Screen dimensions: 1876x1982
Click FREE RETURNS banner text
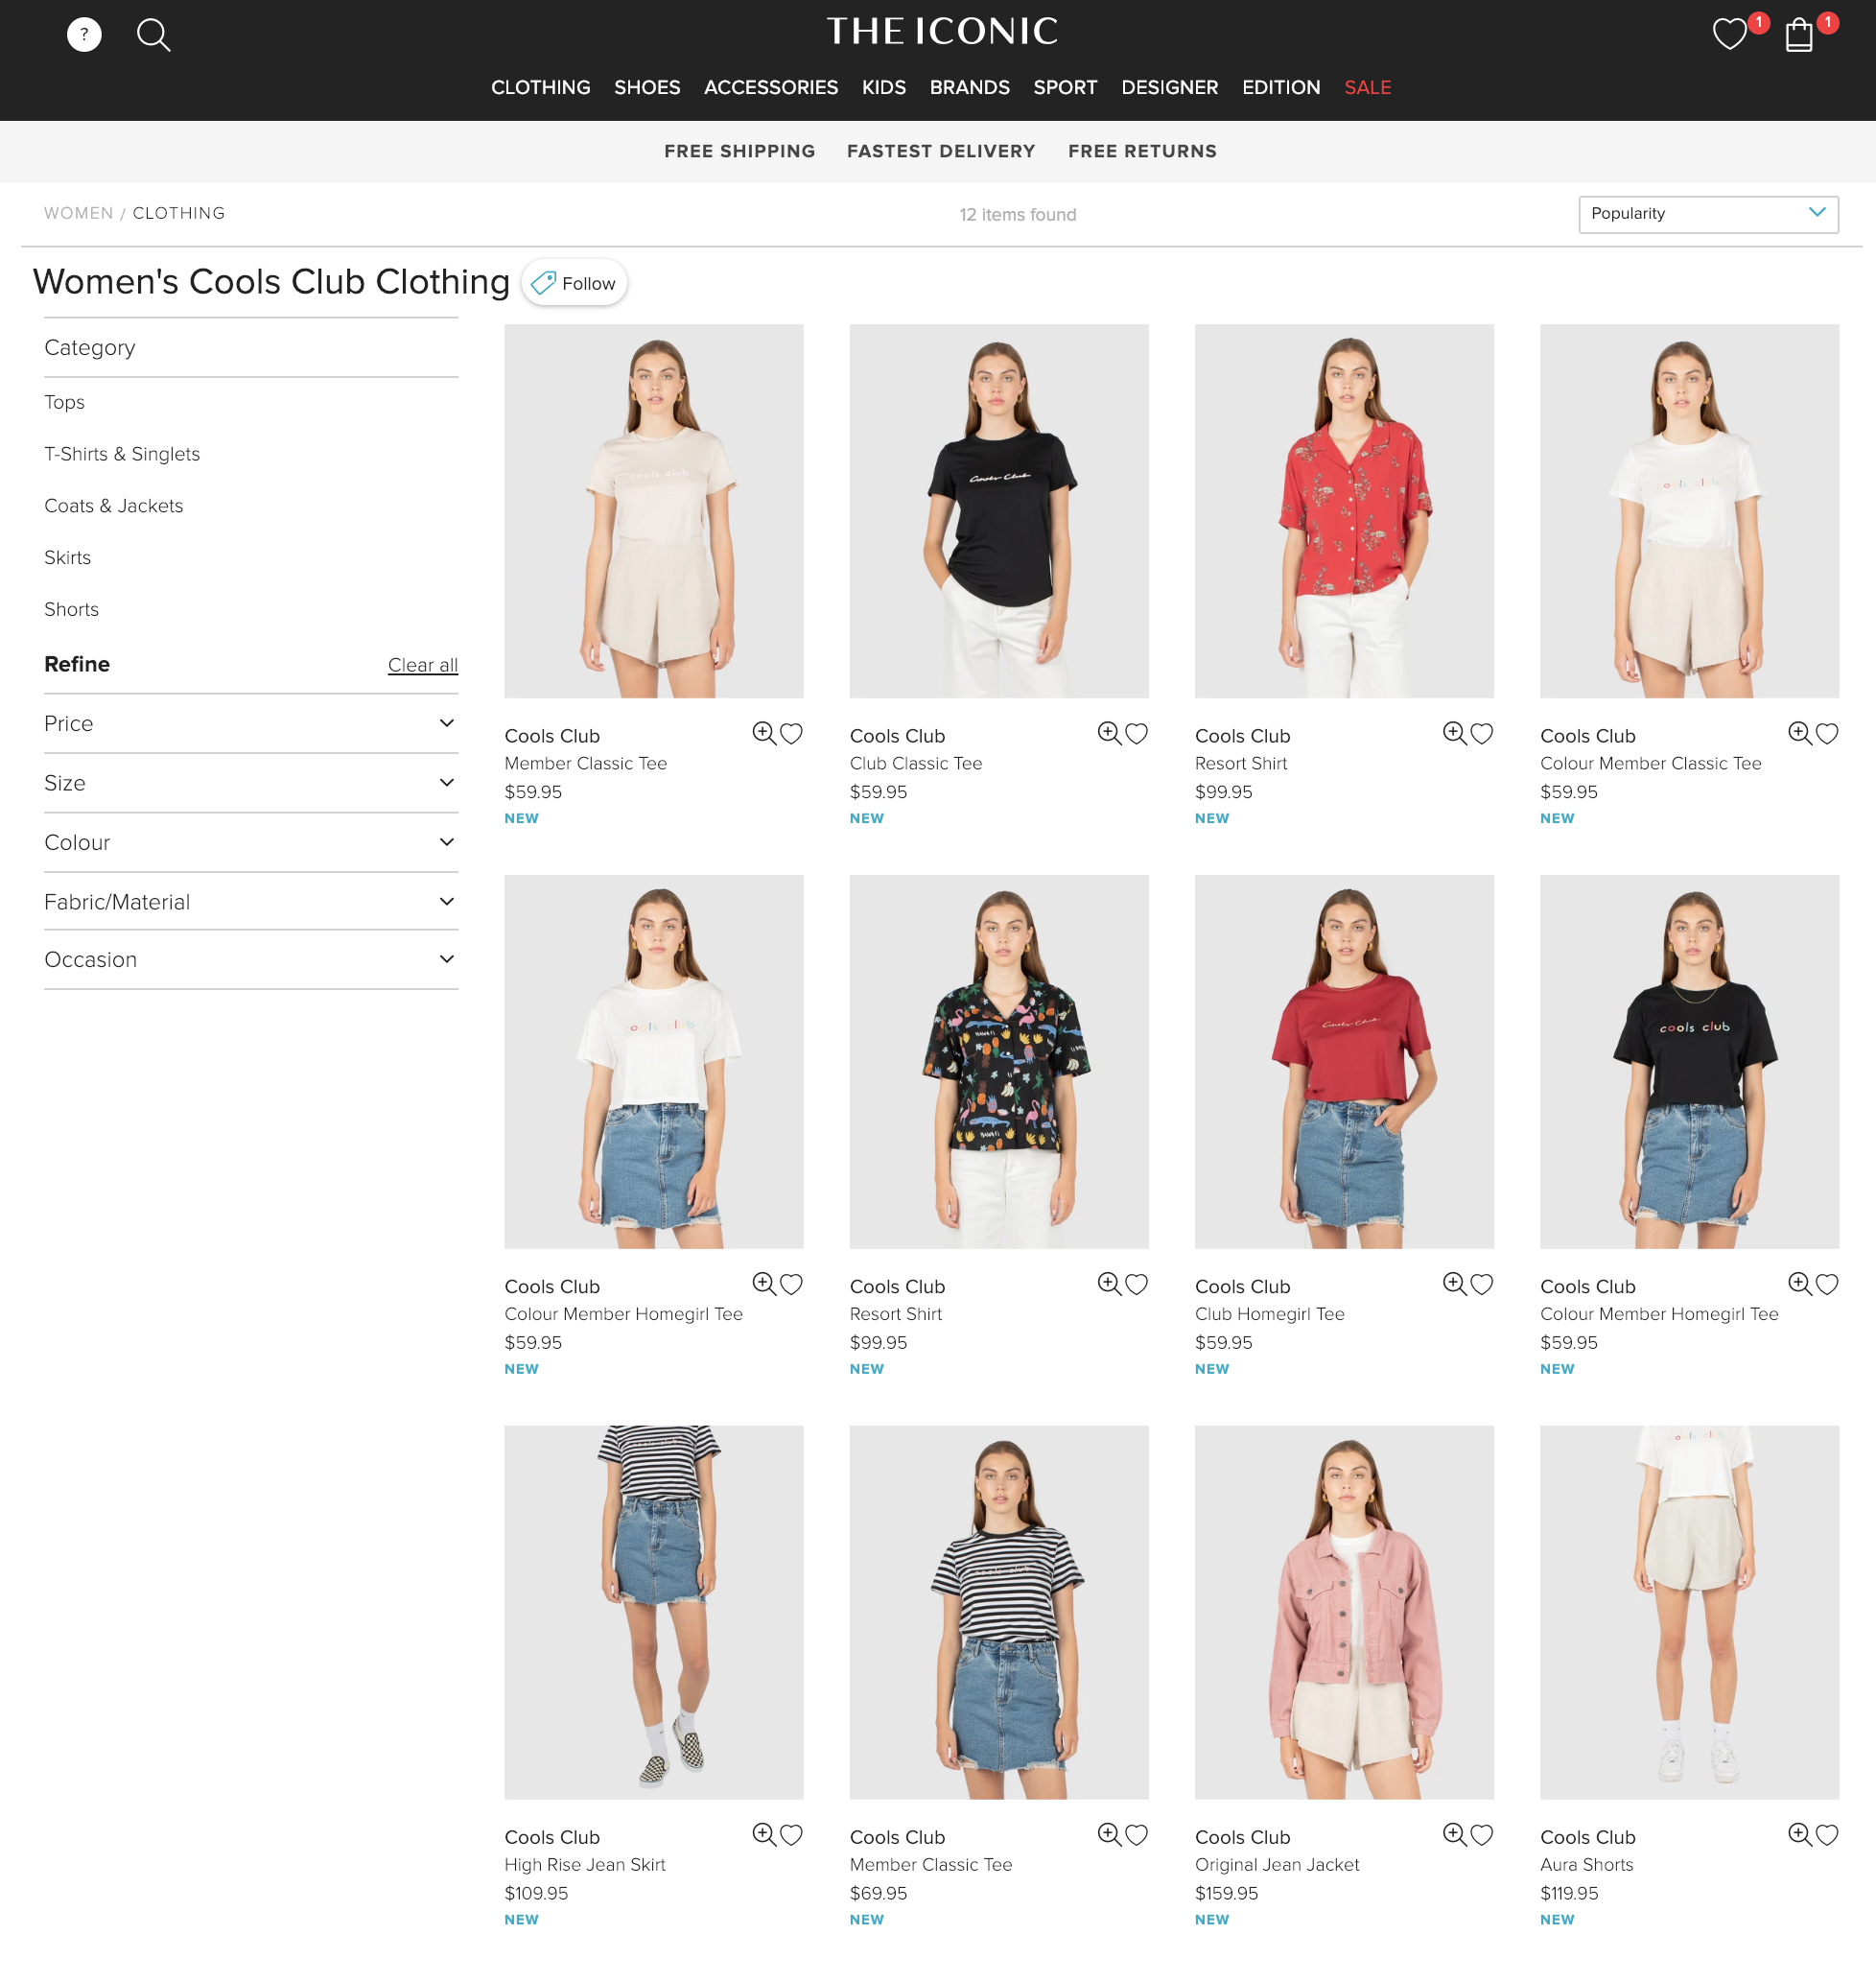tap(1141, 151)
